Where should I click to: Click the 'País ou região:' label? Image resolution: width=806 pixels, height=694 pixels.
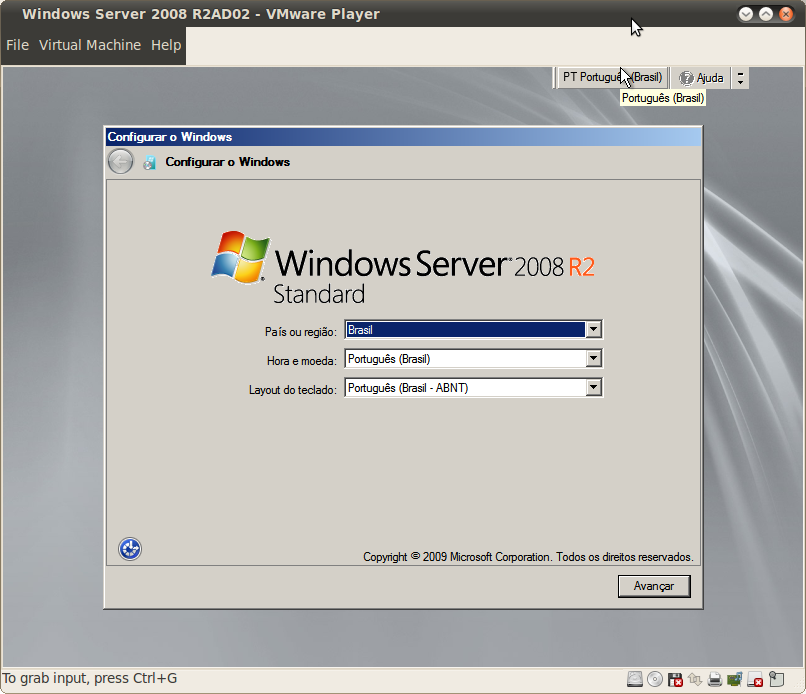click(x=301, y=332)
